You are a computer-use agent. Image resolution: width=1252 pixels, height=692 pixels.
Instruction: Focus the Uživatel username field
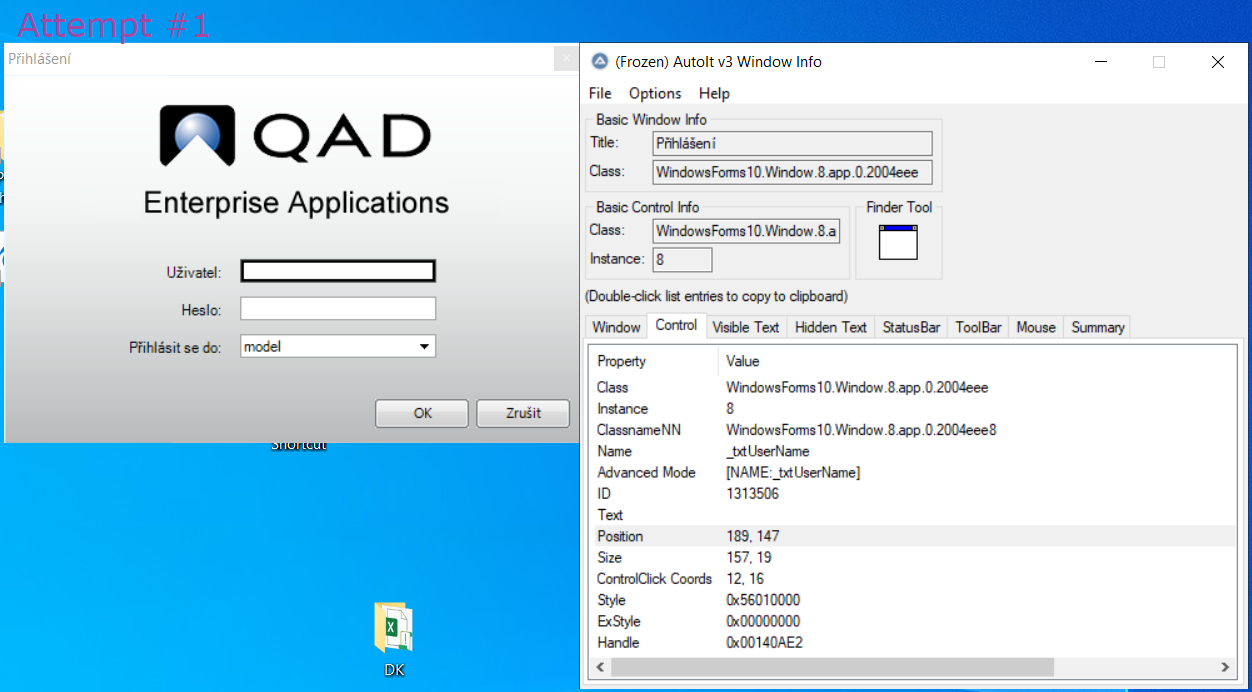point(338,271)
